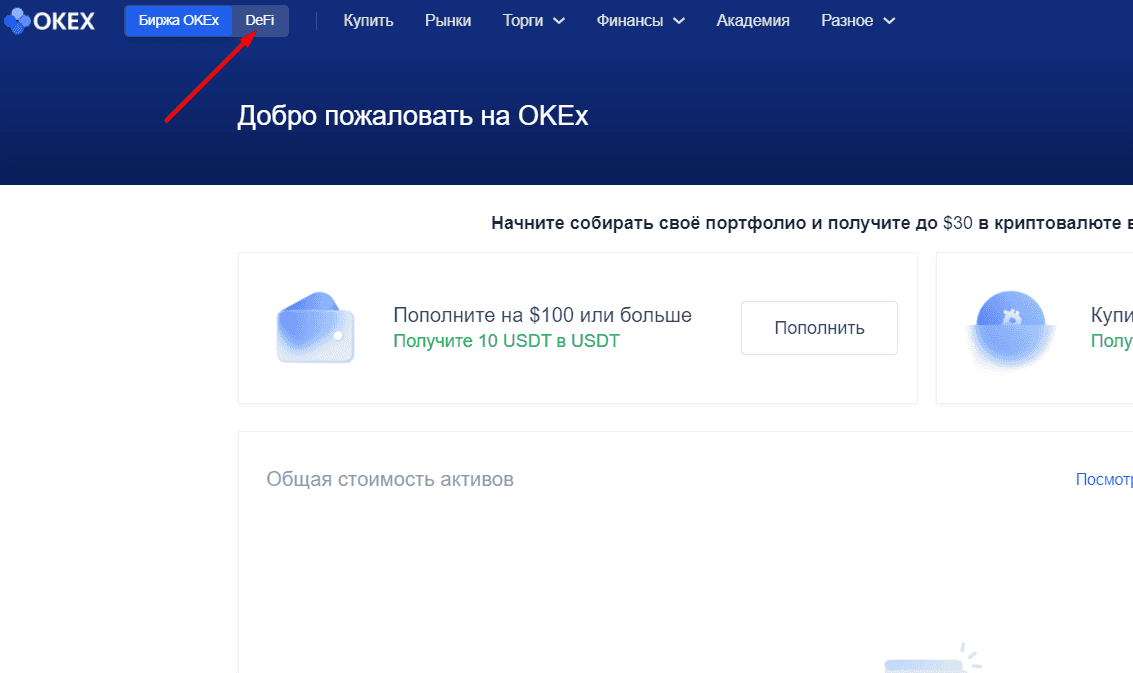Click 'Общая стоимость активов' label
The width and height of the screenshot is (1133, 673).
point(390,479)
